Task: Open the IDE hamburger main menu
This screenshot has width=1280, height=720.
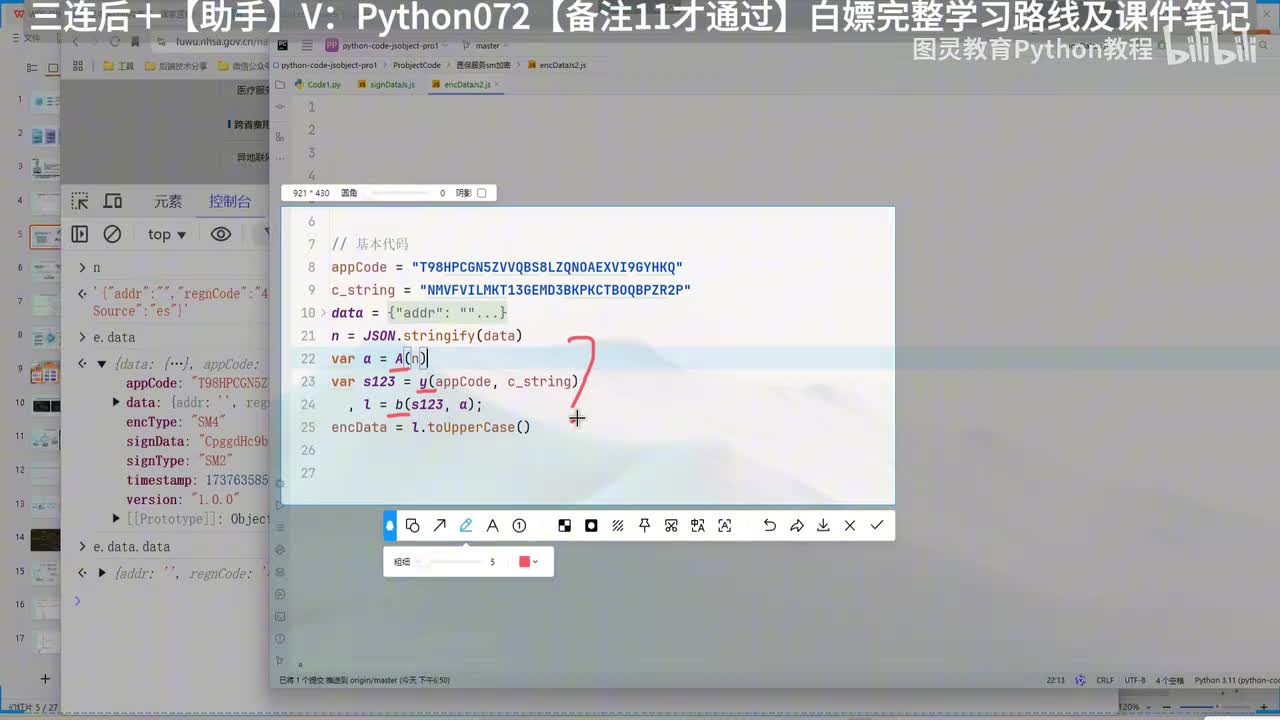Action: click(306, 46)
